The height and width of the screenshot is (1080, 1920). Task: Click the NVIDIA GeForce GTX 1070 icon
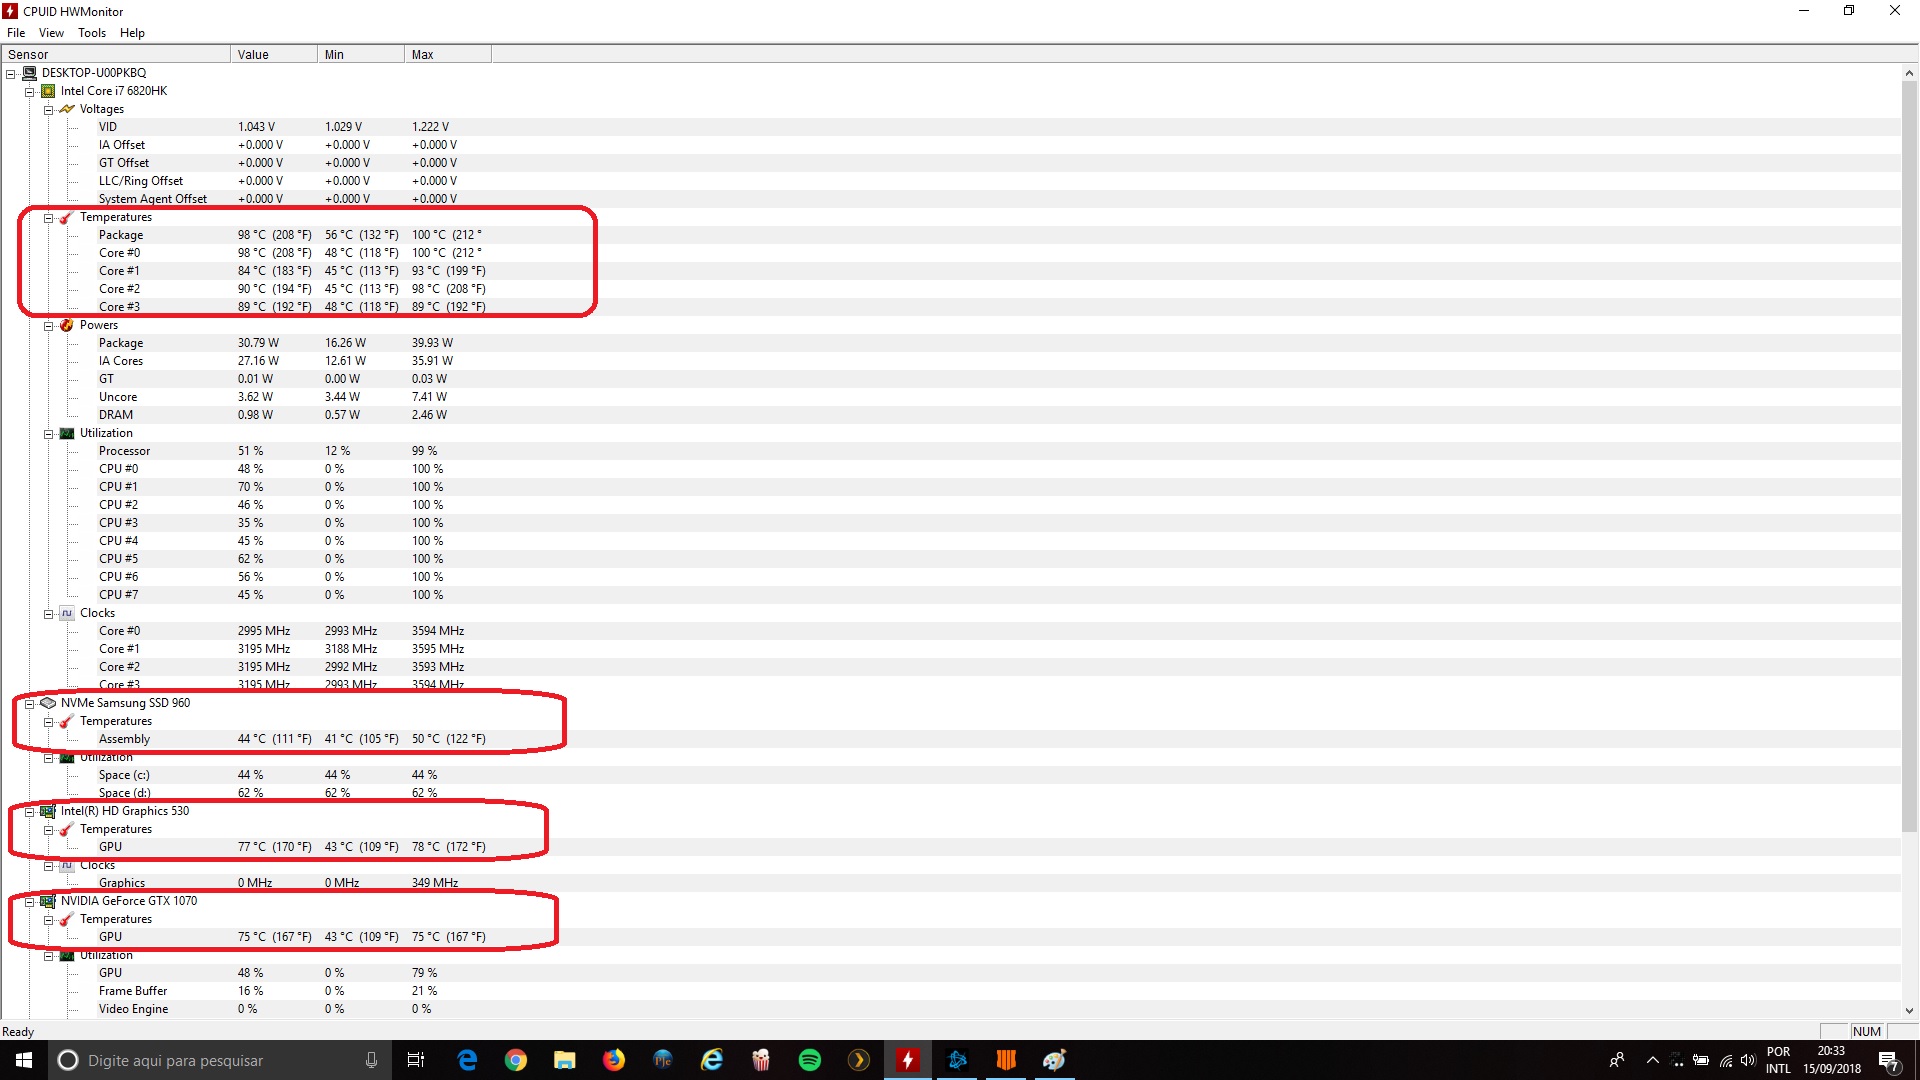click(x=48, y=901)
